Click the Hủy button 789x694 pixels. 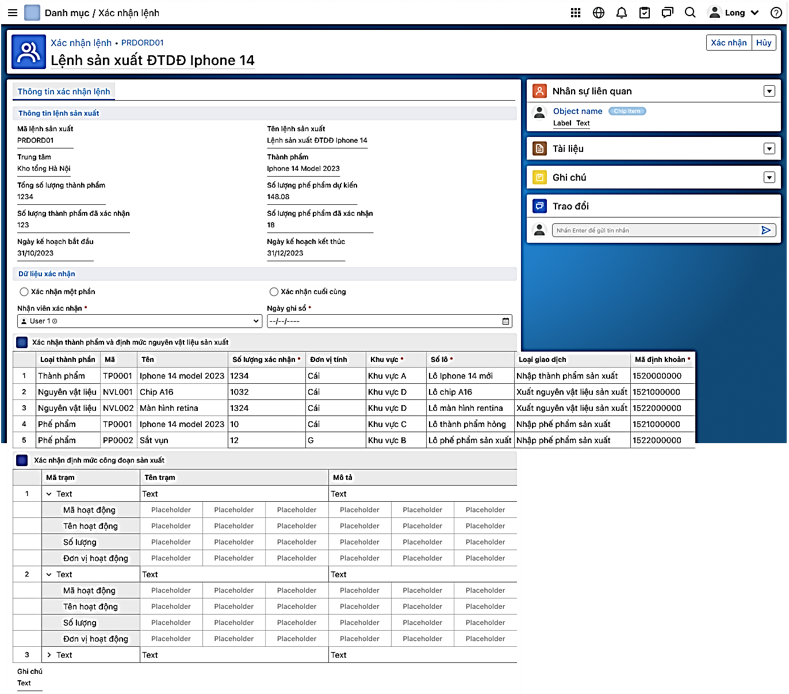pyautogui.click(x=764, y=43)
